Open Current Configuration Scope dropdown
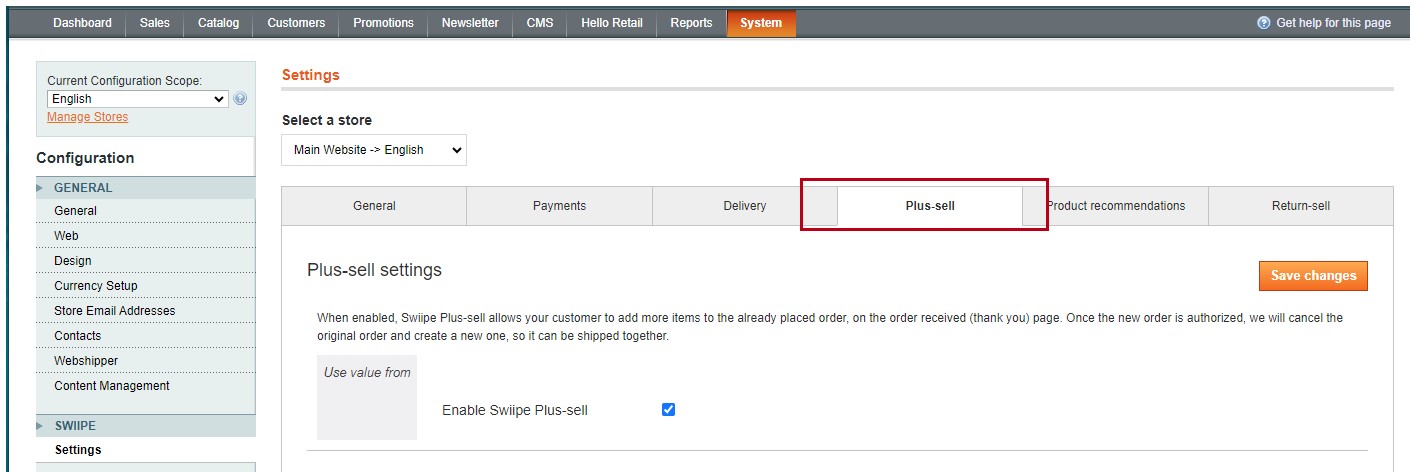This screenshot has height=472, width=1410. click(x=138, y=99)
